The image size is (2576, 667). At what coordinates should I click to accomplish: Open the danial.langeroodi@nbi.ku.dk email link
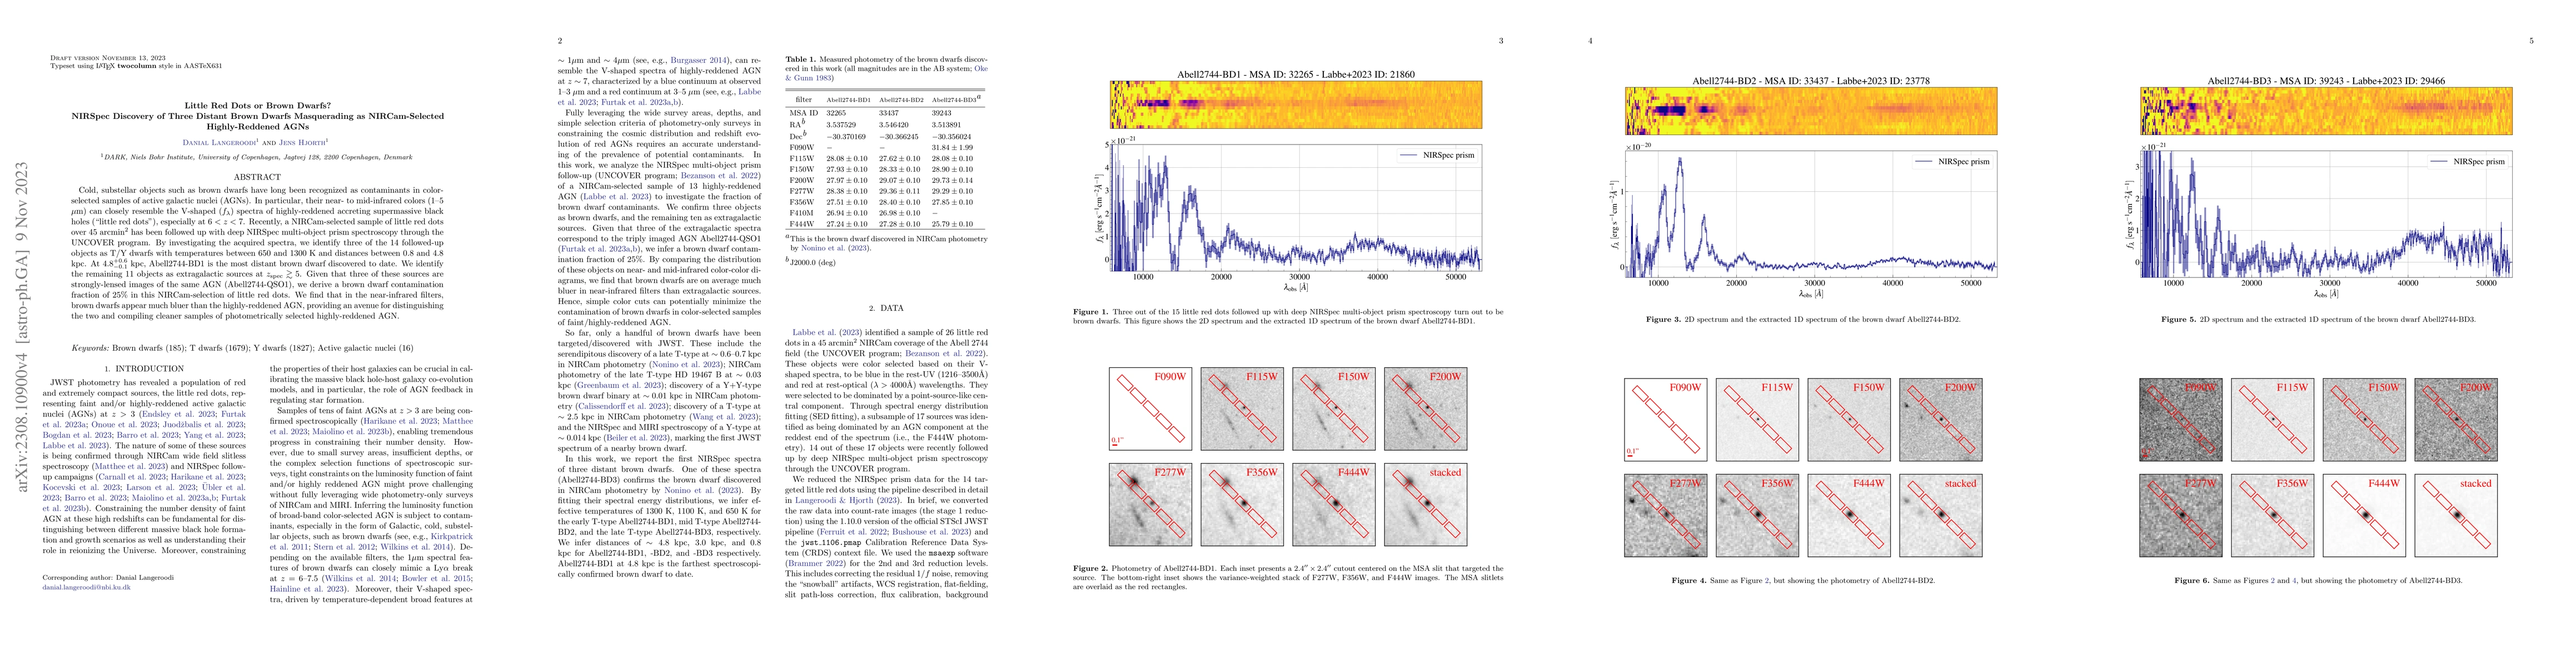(x=87, y=587)
